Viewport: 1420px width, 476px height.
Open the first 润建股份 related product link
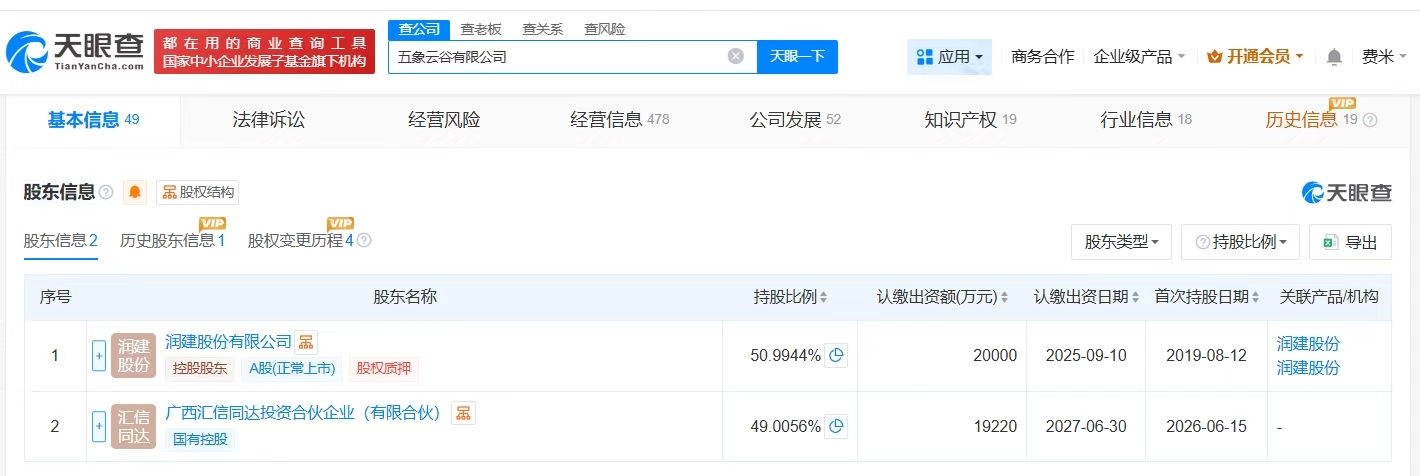[1308, 344]
